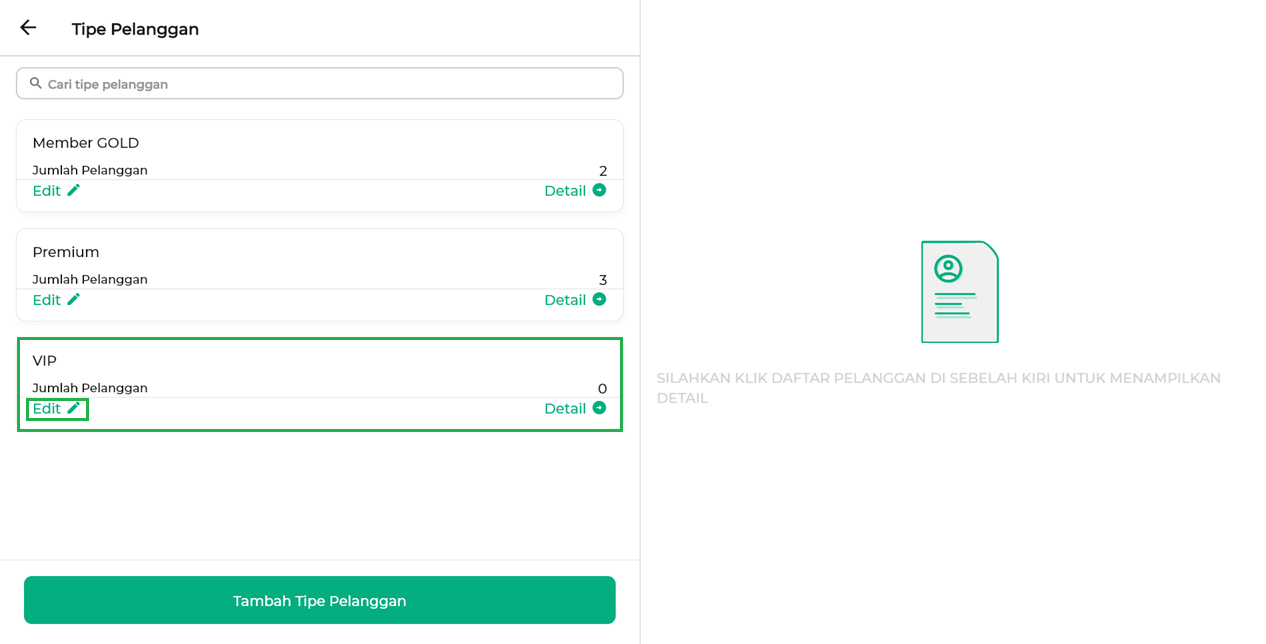The image size is (1266, 644).
Task: Click the pencil icon on Premium
Action: pyautogui.click(x=73, y=299)
